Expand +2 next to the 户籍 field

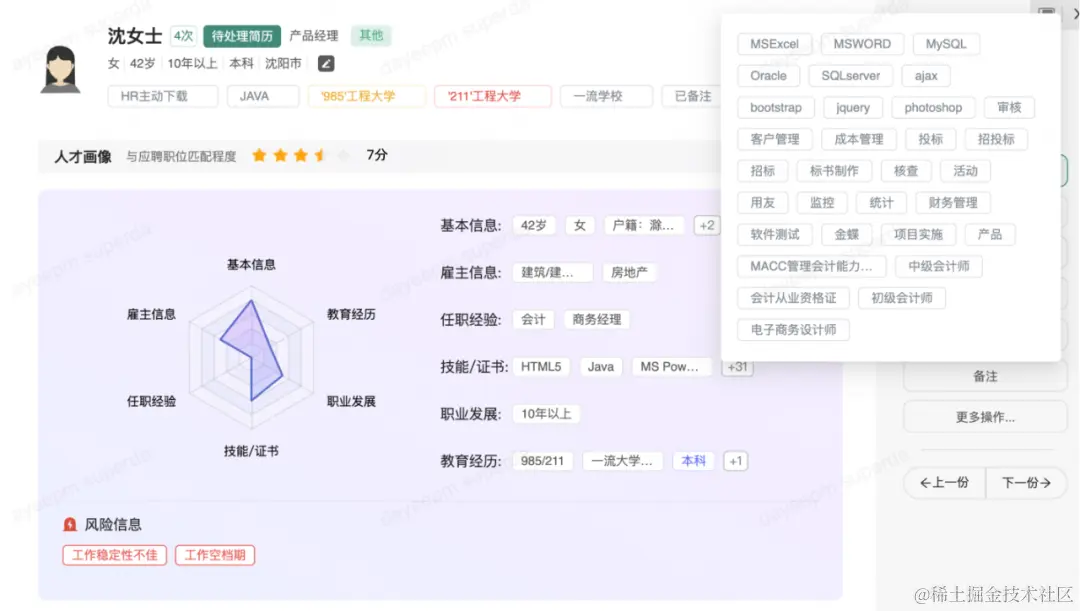pyautogui.click(x=707, y=225)
